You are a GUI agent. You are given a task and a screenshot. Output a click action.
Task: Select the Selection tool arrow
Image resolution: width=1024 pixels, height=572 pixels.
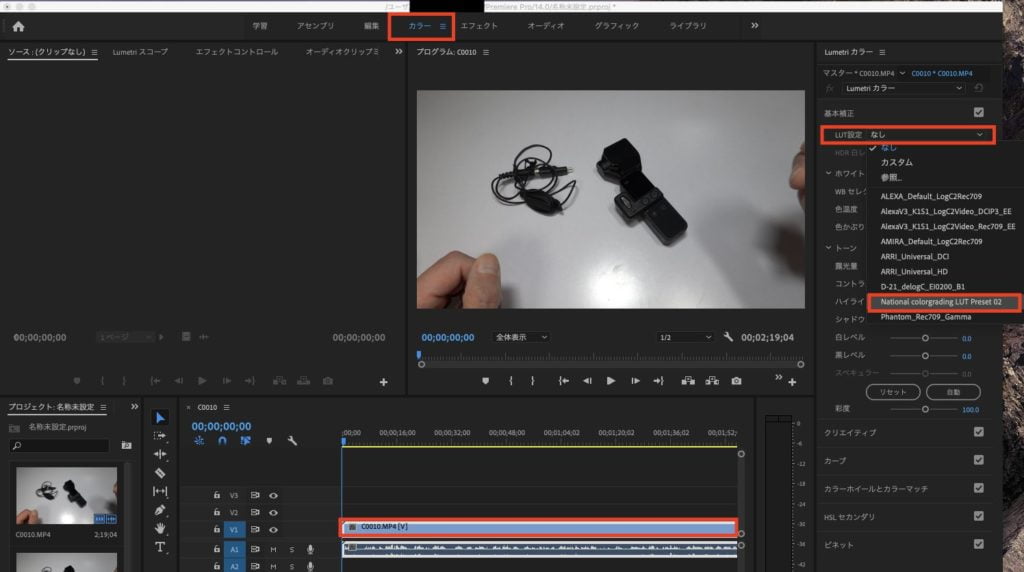pyautogui.click(x=160, y=418)
